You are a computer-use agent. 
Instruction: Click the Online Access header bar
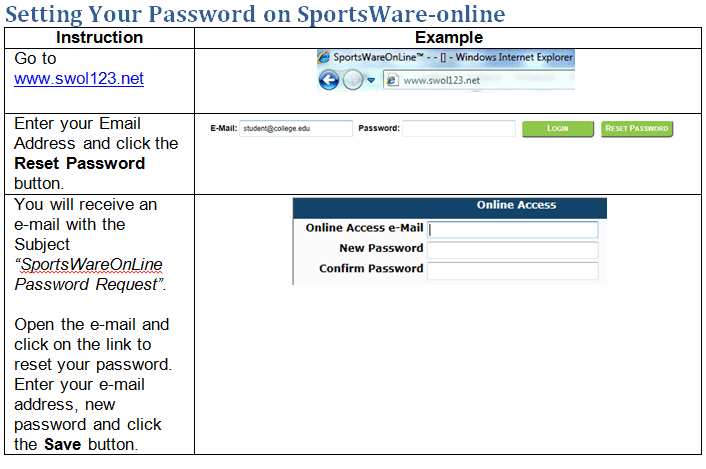point(450,207)
